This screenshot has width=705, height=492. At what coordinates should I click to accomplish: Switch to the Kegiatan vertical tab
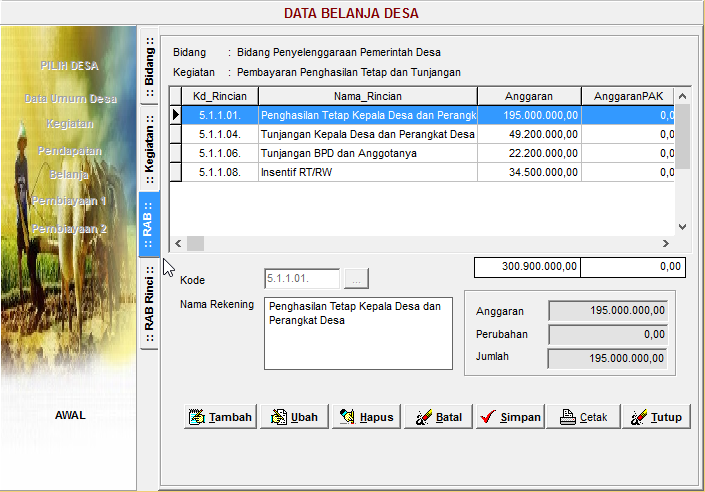(x=148, y=150)
